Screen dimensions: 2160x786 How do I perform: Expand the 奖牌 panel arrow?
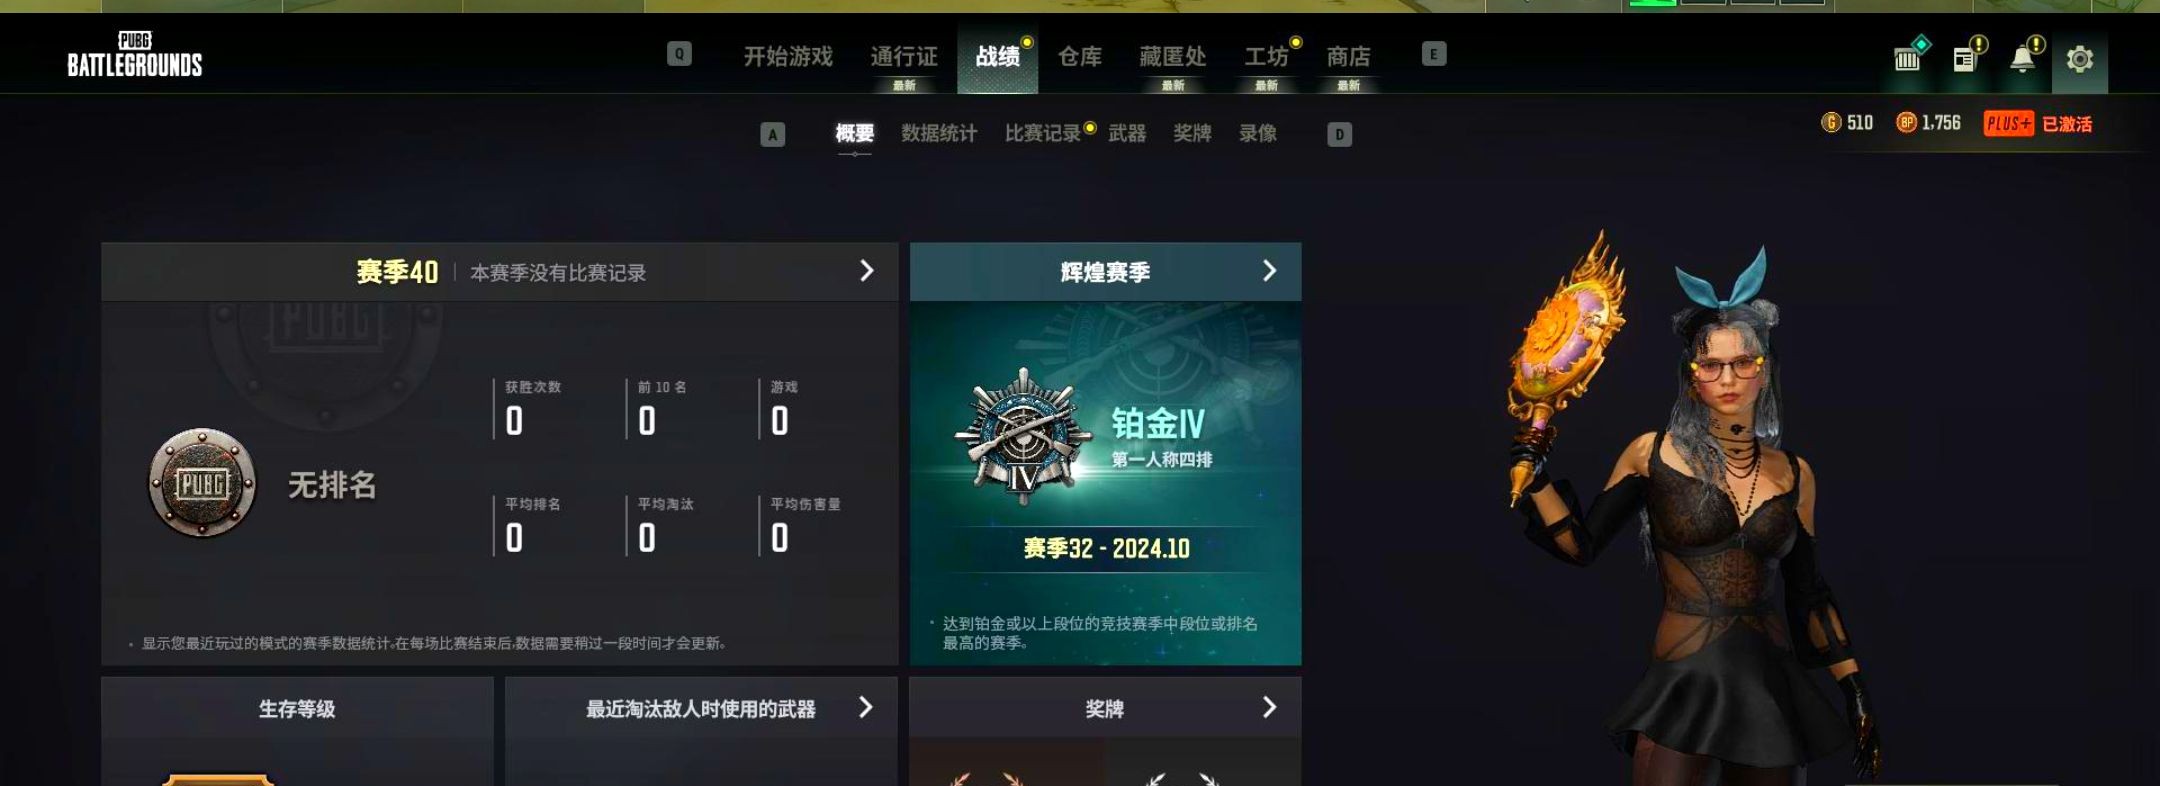(1269, 708)
